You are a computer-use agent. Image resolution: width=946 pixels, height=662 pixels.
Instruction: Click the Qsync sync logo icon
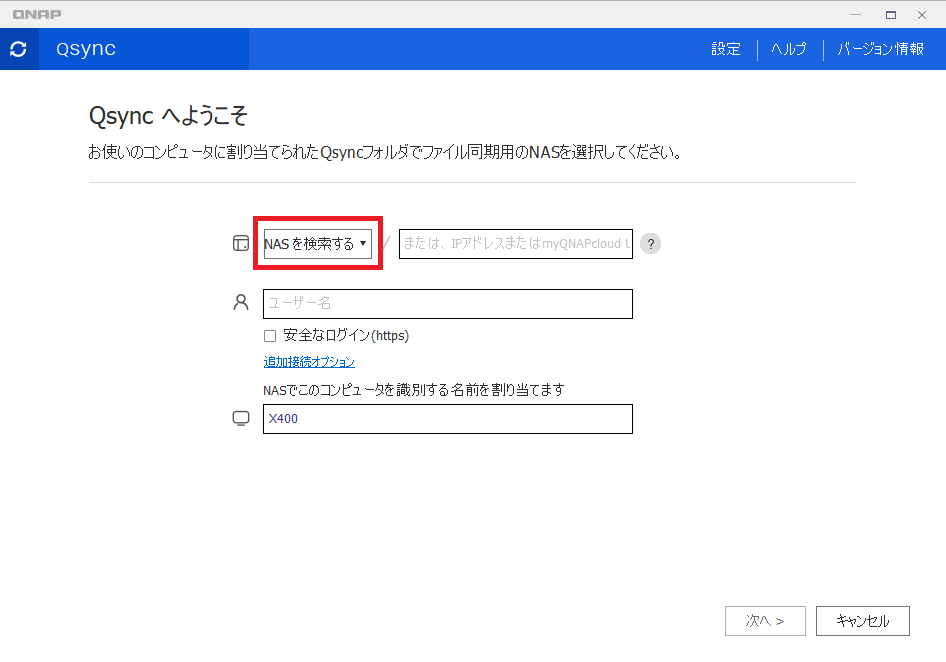click(x=19, y=49)
